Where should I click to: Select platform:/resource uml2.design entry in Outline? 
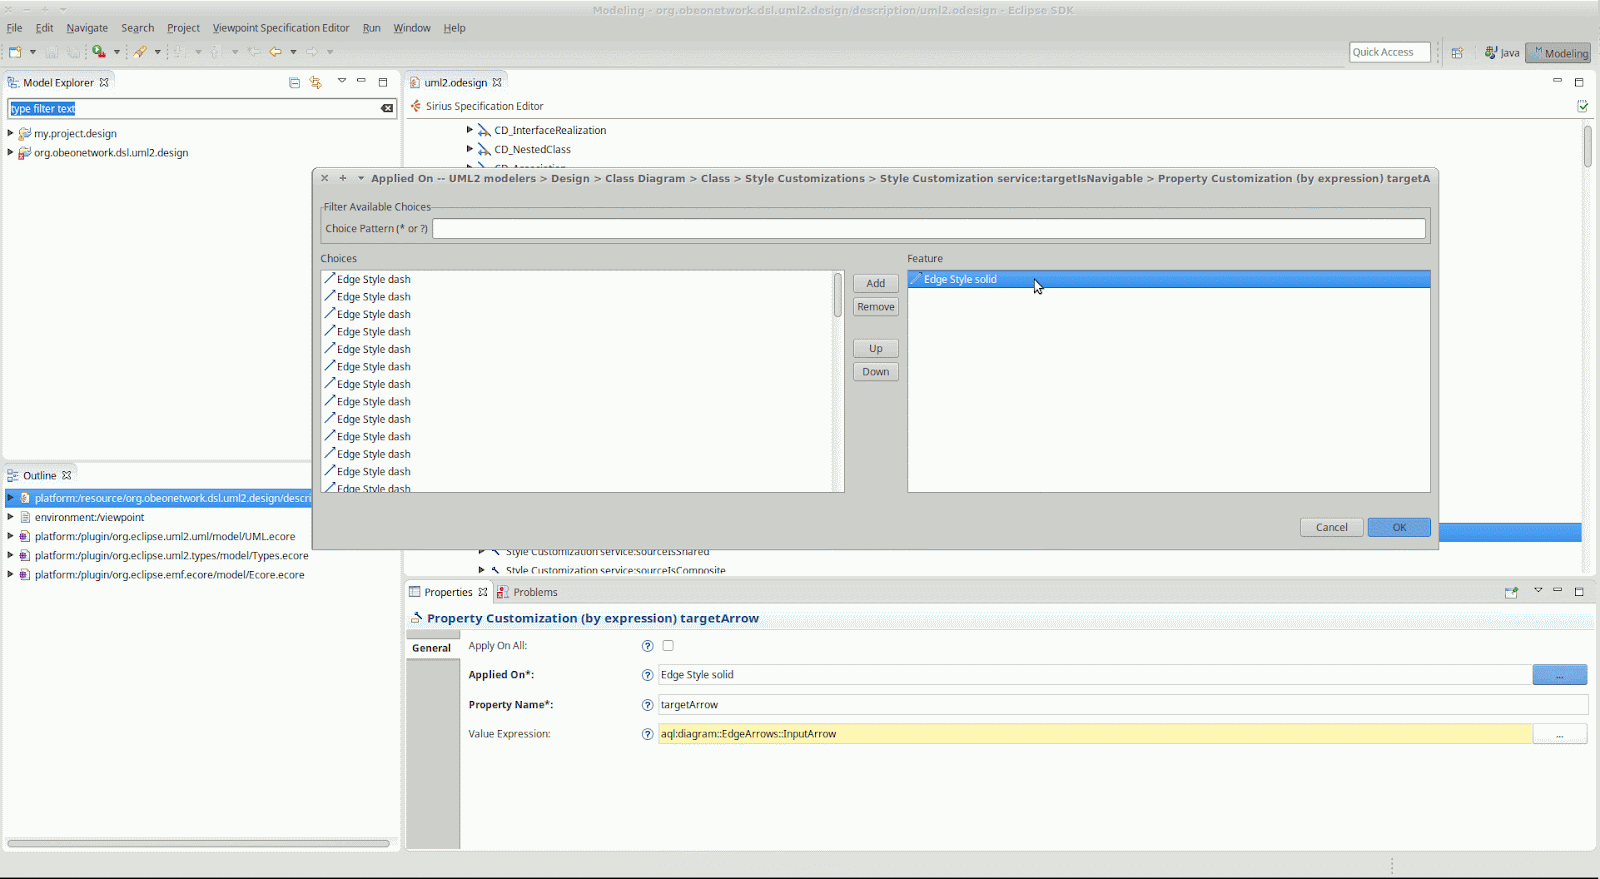pyautogui.click(x=159, y=498)
